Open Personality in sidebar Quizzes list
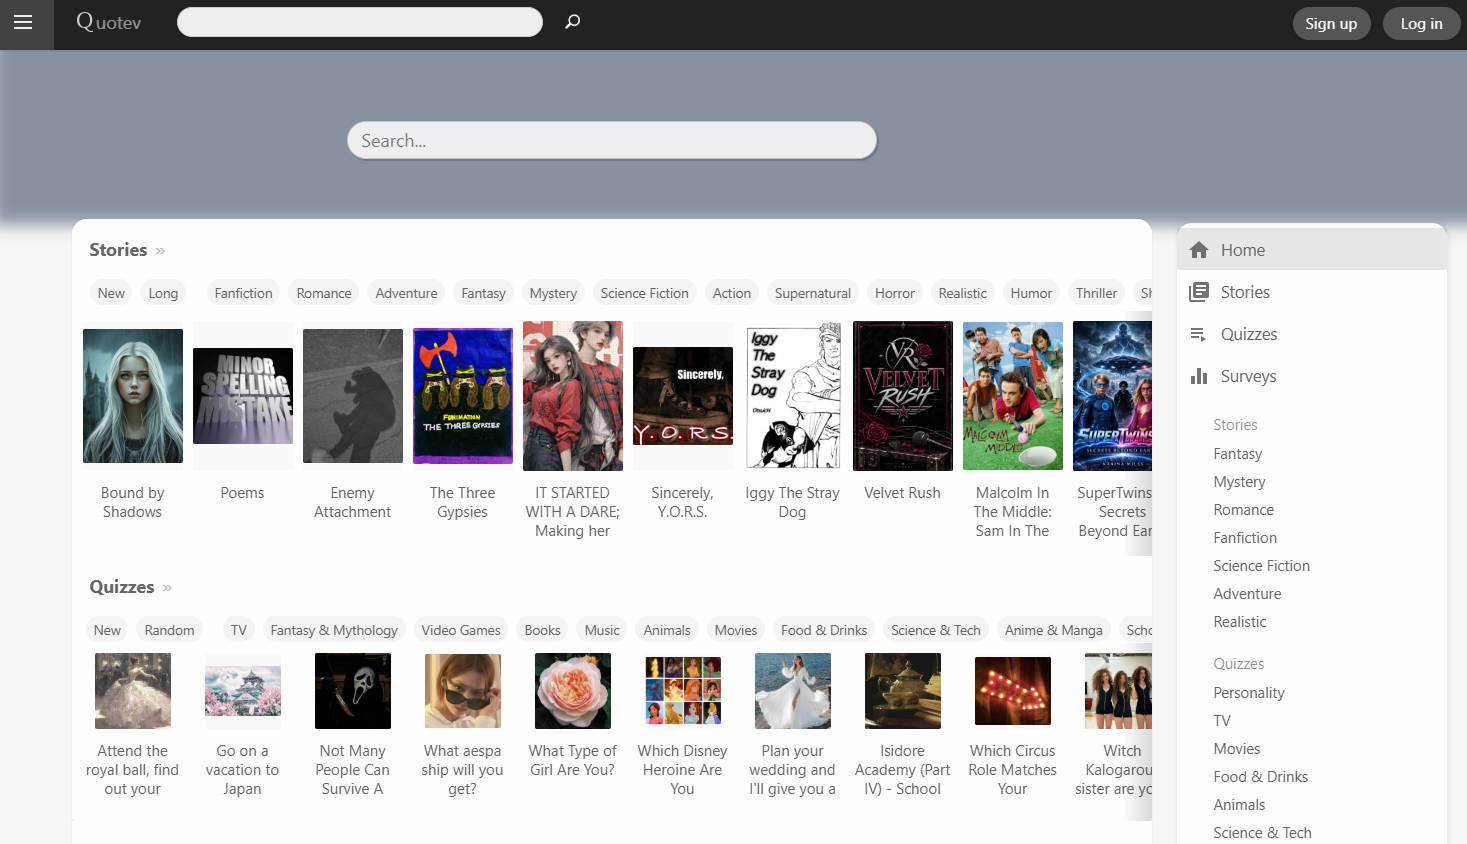 1249,693
